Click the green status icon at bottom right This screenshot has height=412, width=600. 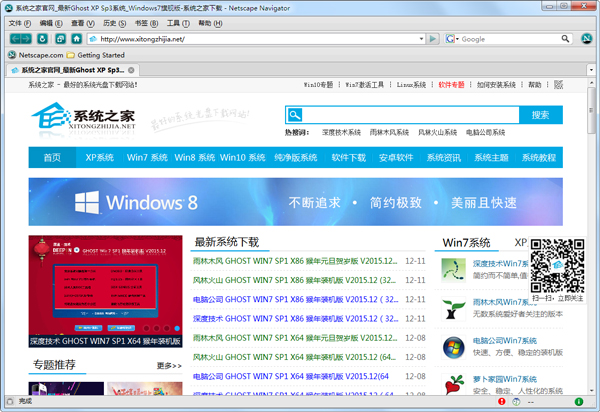579,401
